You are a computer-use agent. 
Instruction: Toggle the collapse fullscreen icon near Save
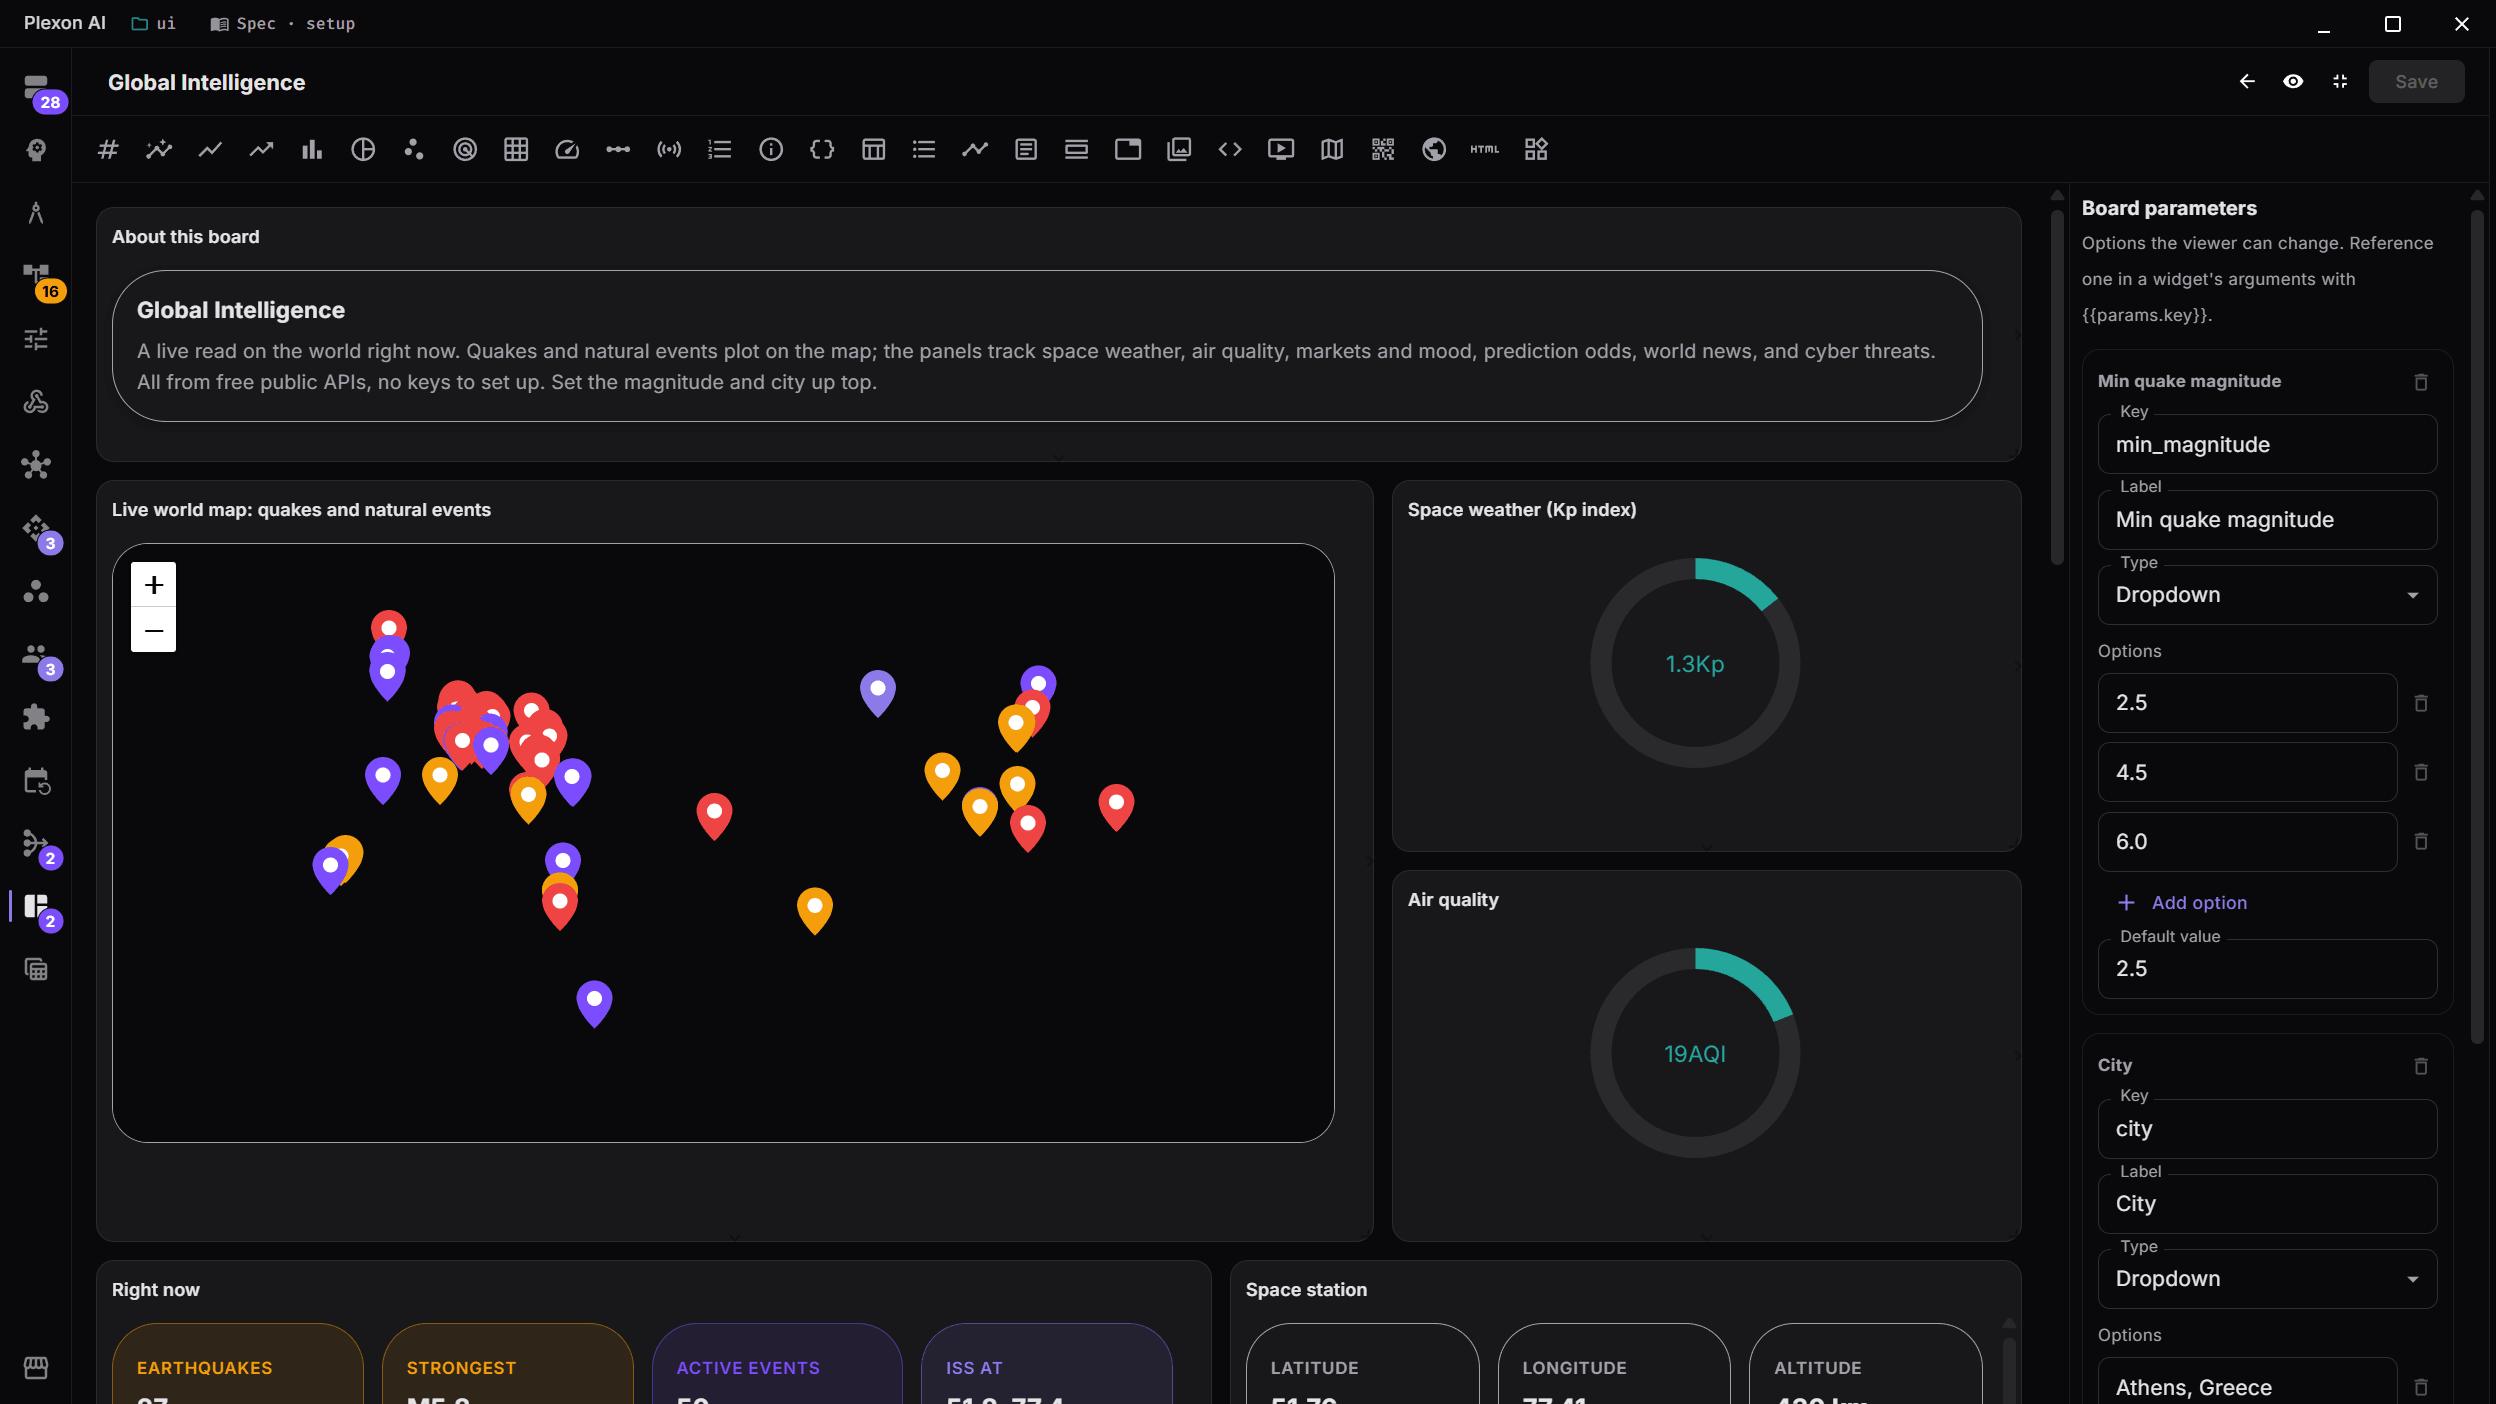pyautogui.click(x=2340, y=82)
